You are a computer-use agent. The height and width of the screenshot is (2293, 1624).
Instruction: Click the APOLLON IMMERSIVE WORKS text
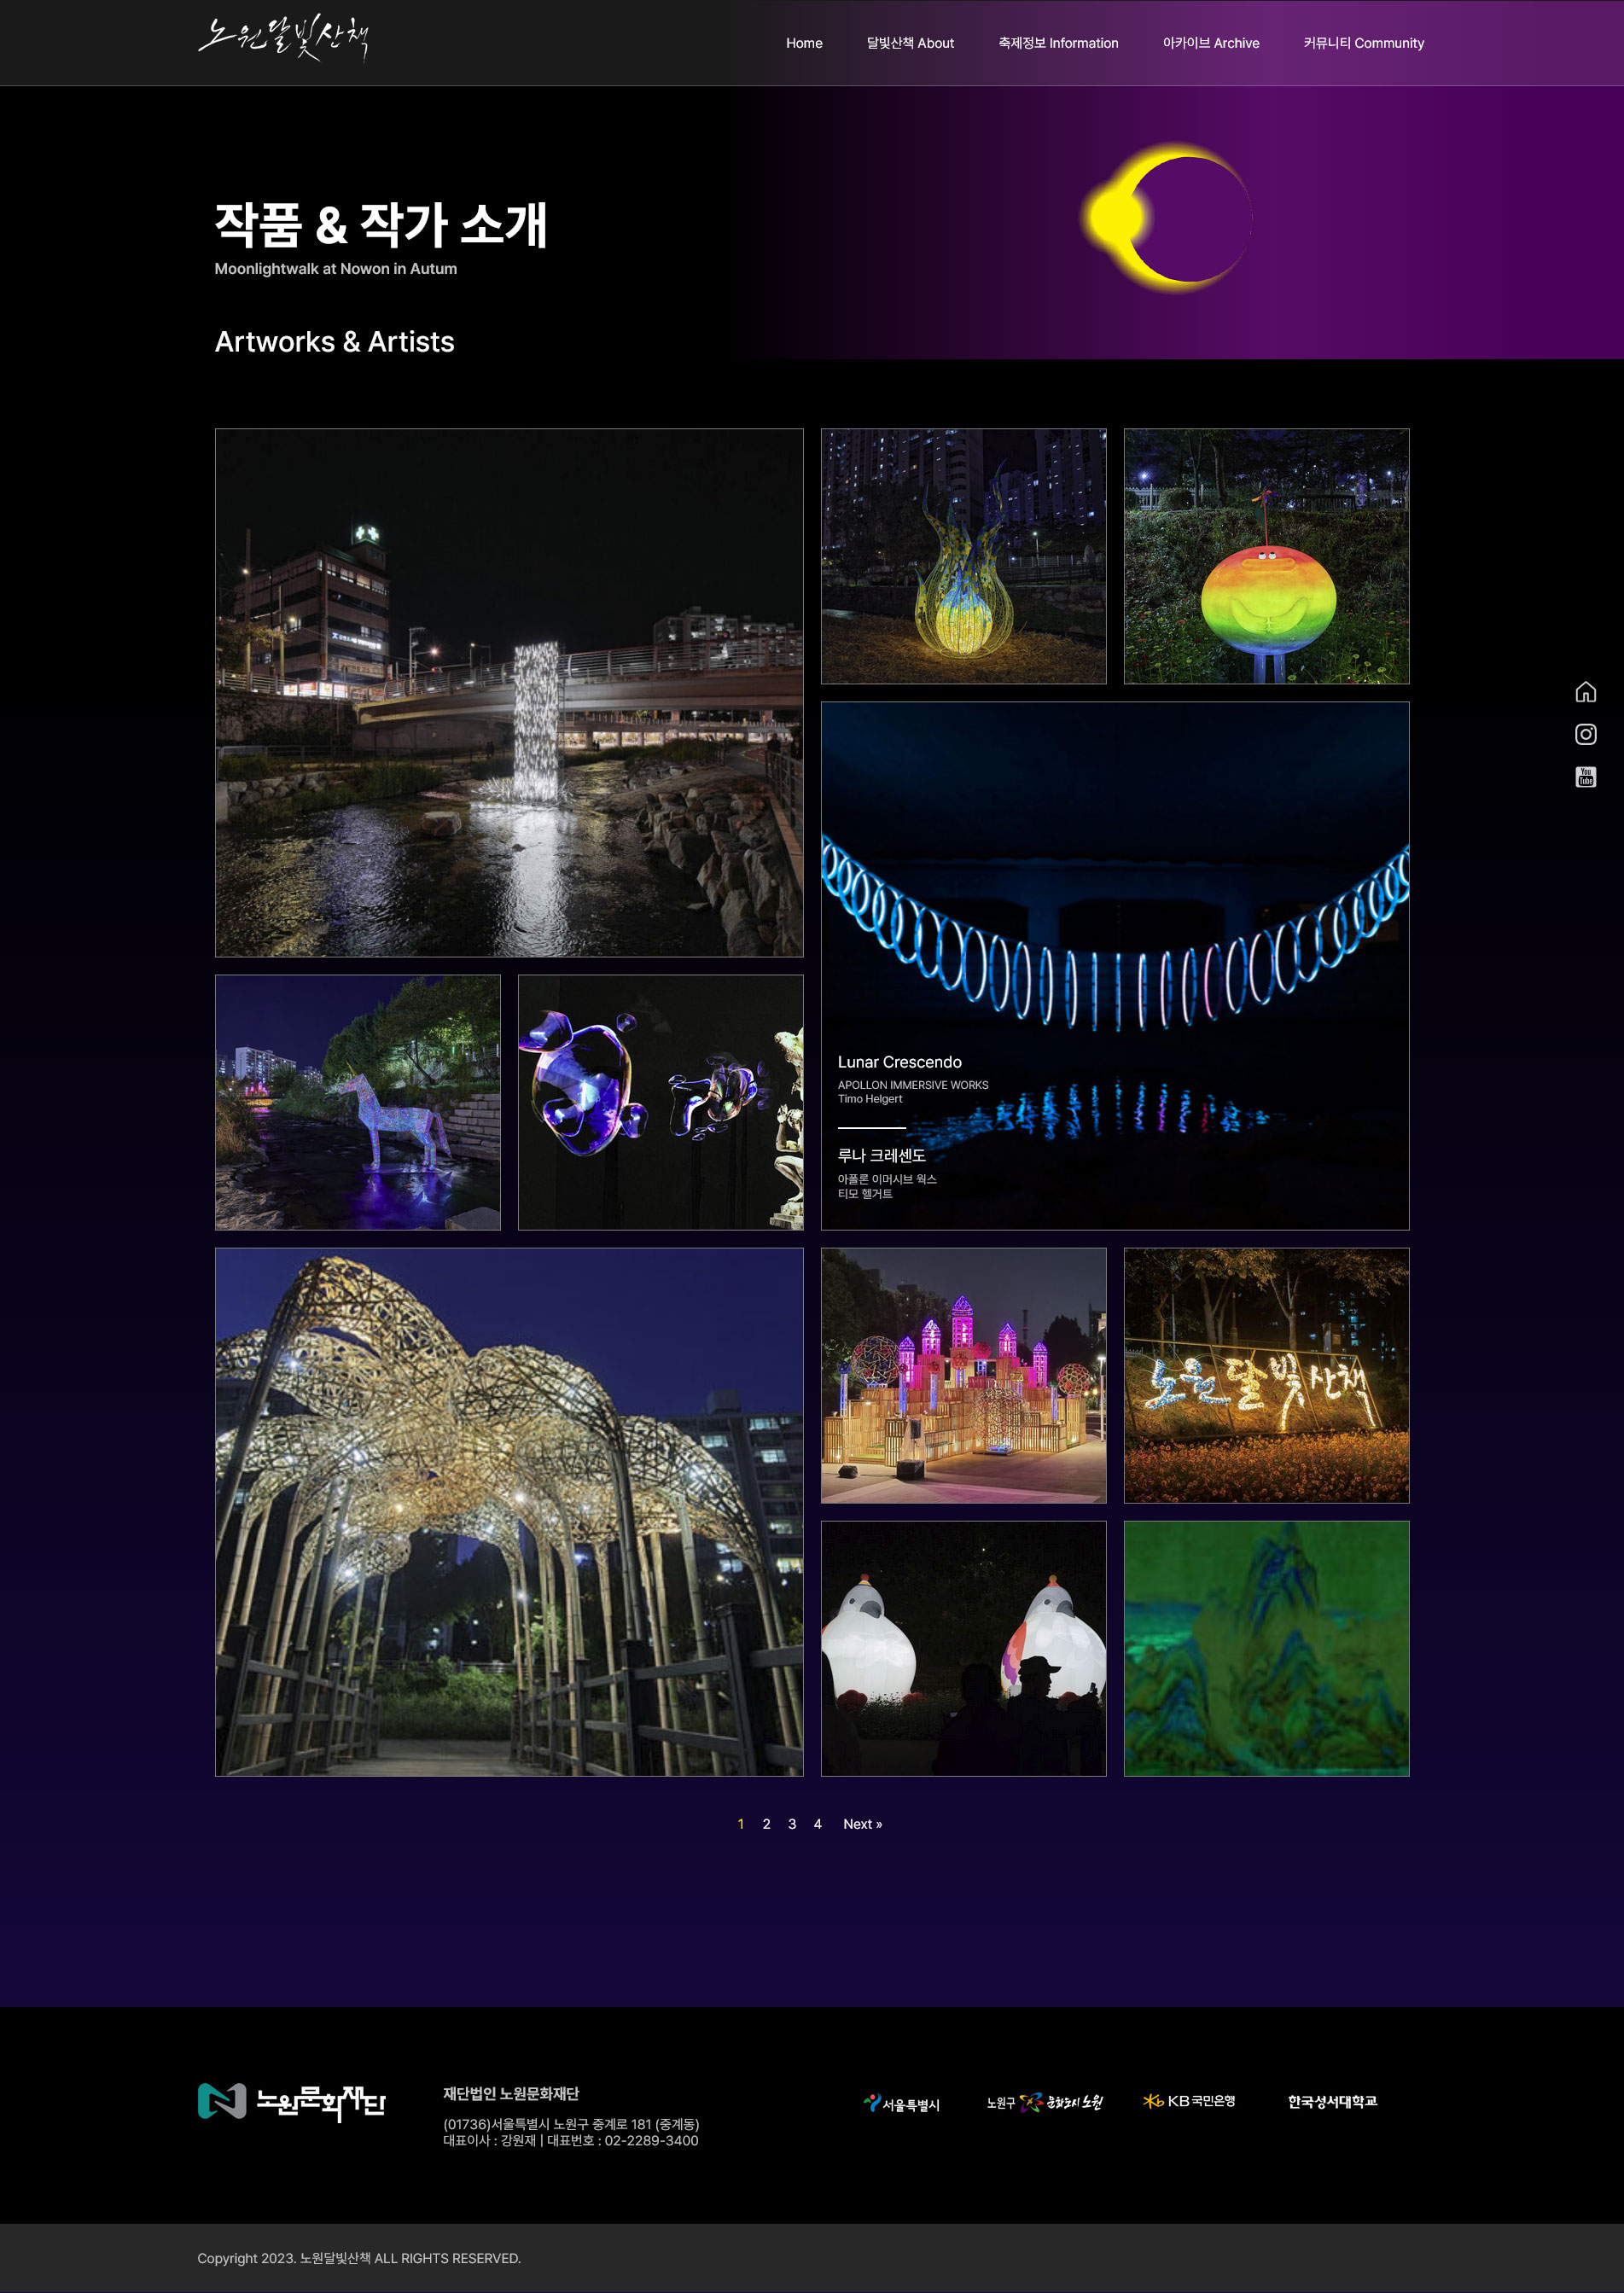click(913, 1085)
